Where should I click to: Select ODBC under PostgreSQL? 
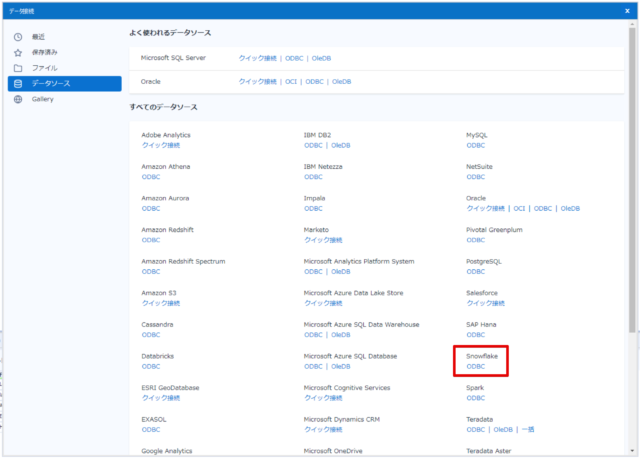tap(476, 271)
